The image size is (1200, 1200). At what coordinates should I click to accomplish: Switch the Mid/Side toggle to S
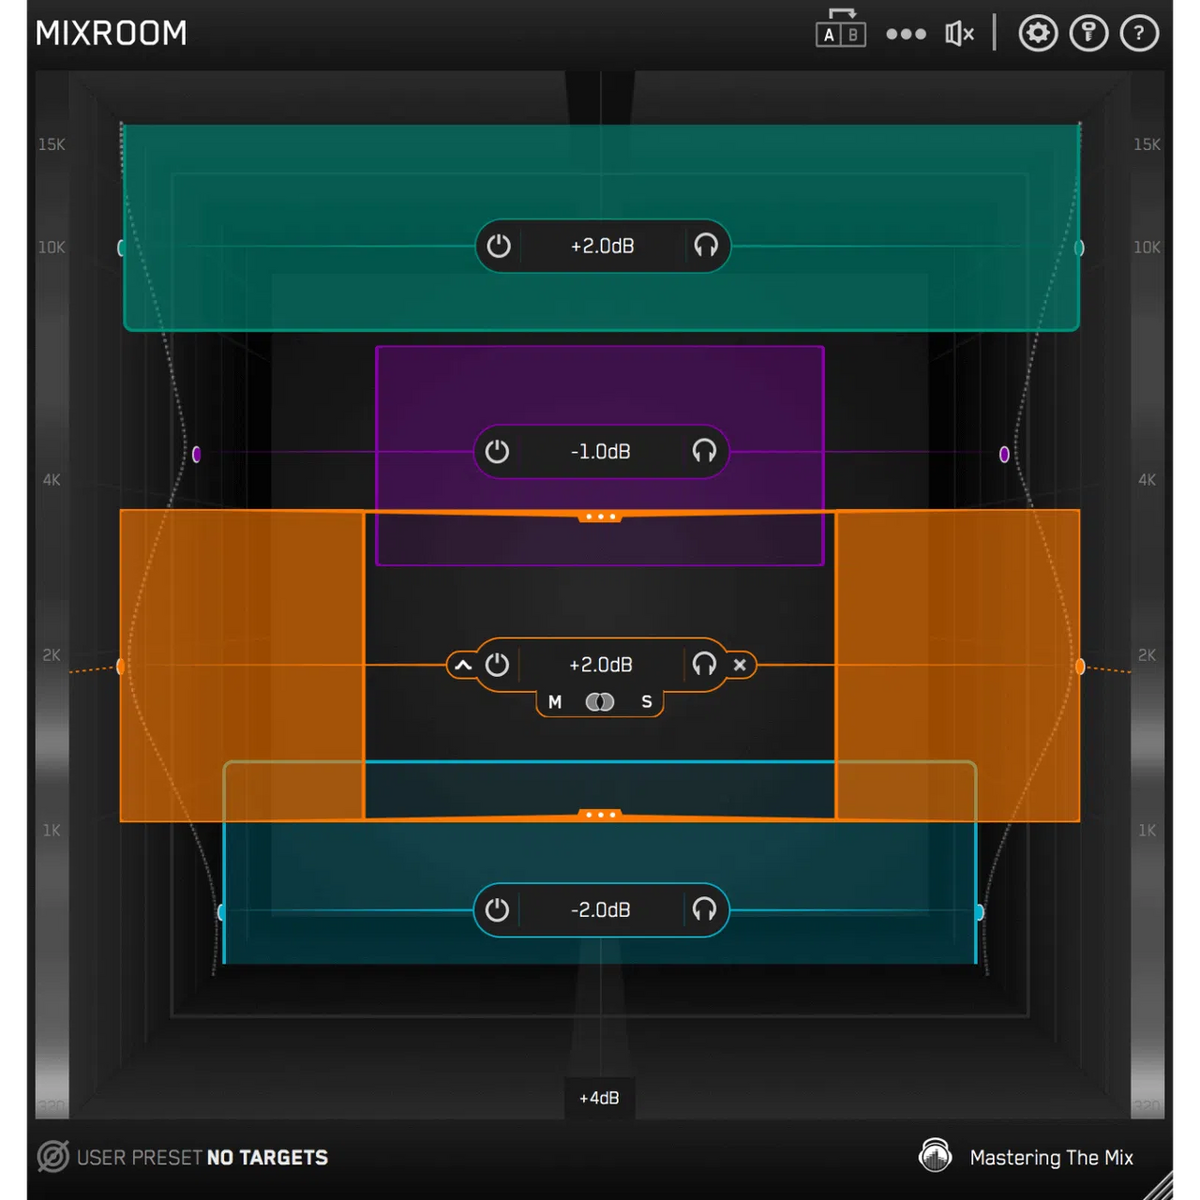pos(646,701)
